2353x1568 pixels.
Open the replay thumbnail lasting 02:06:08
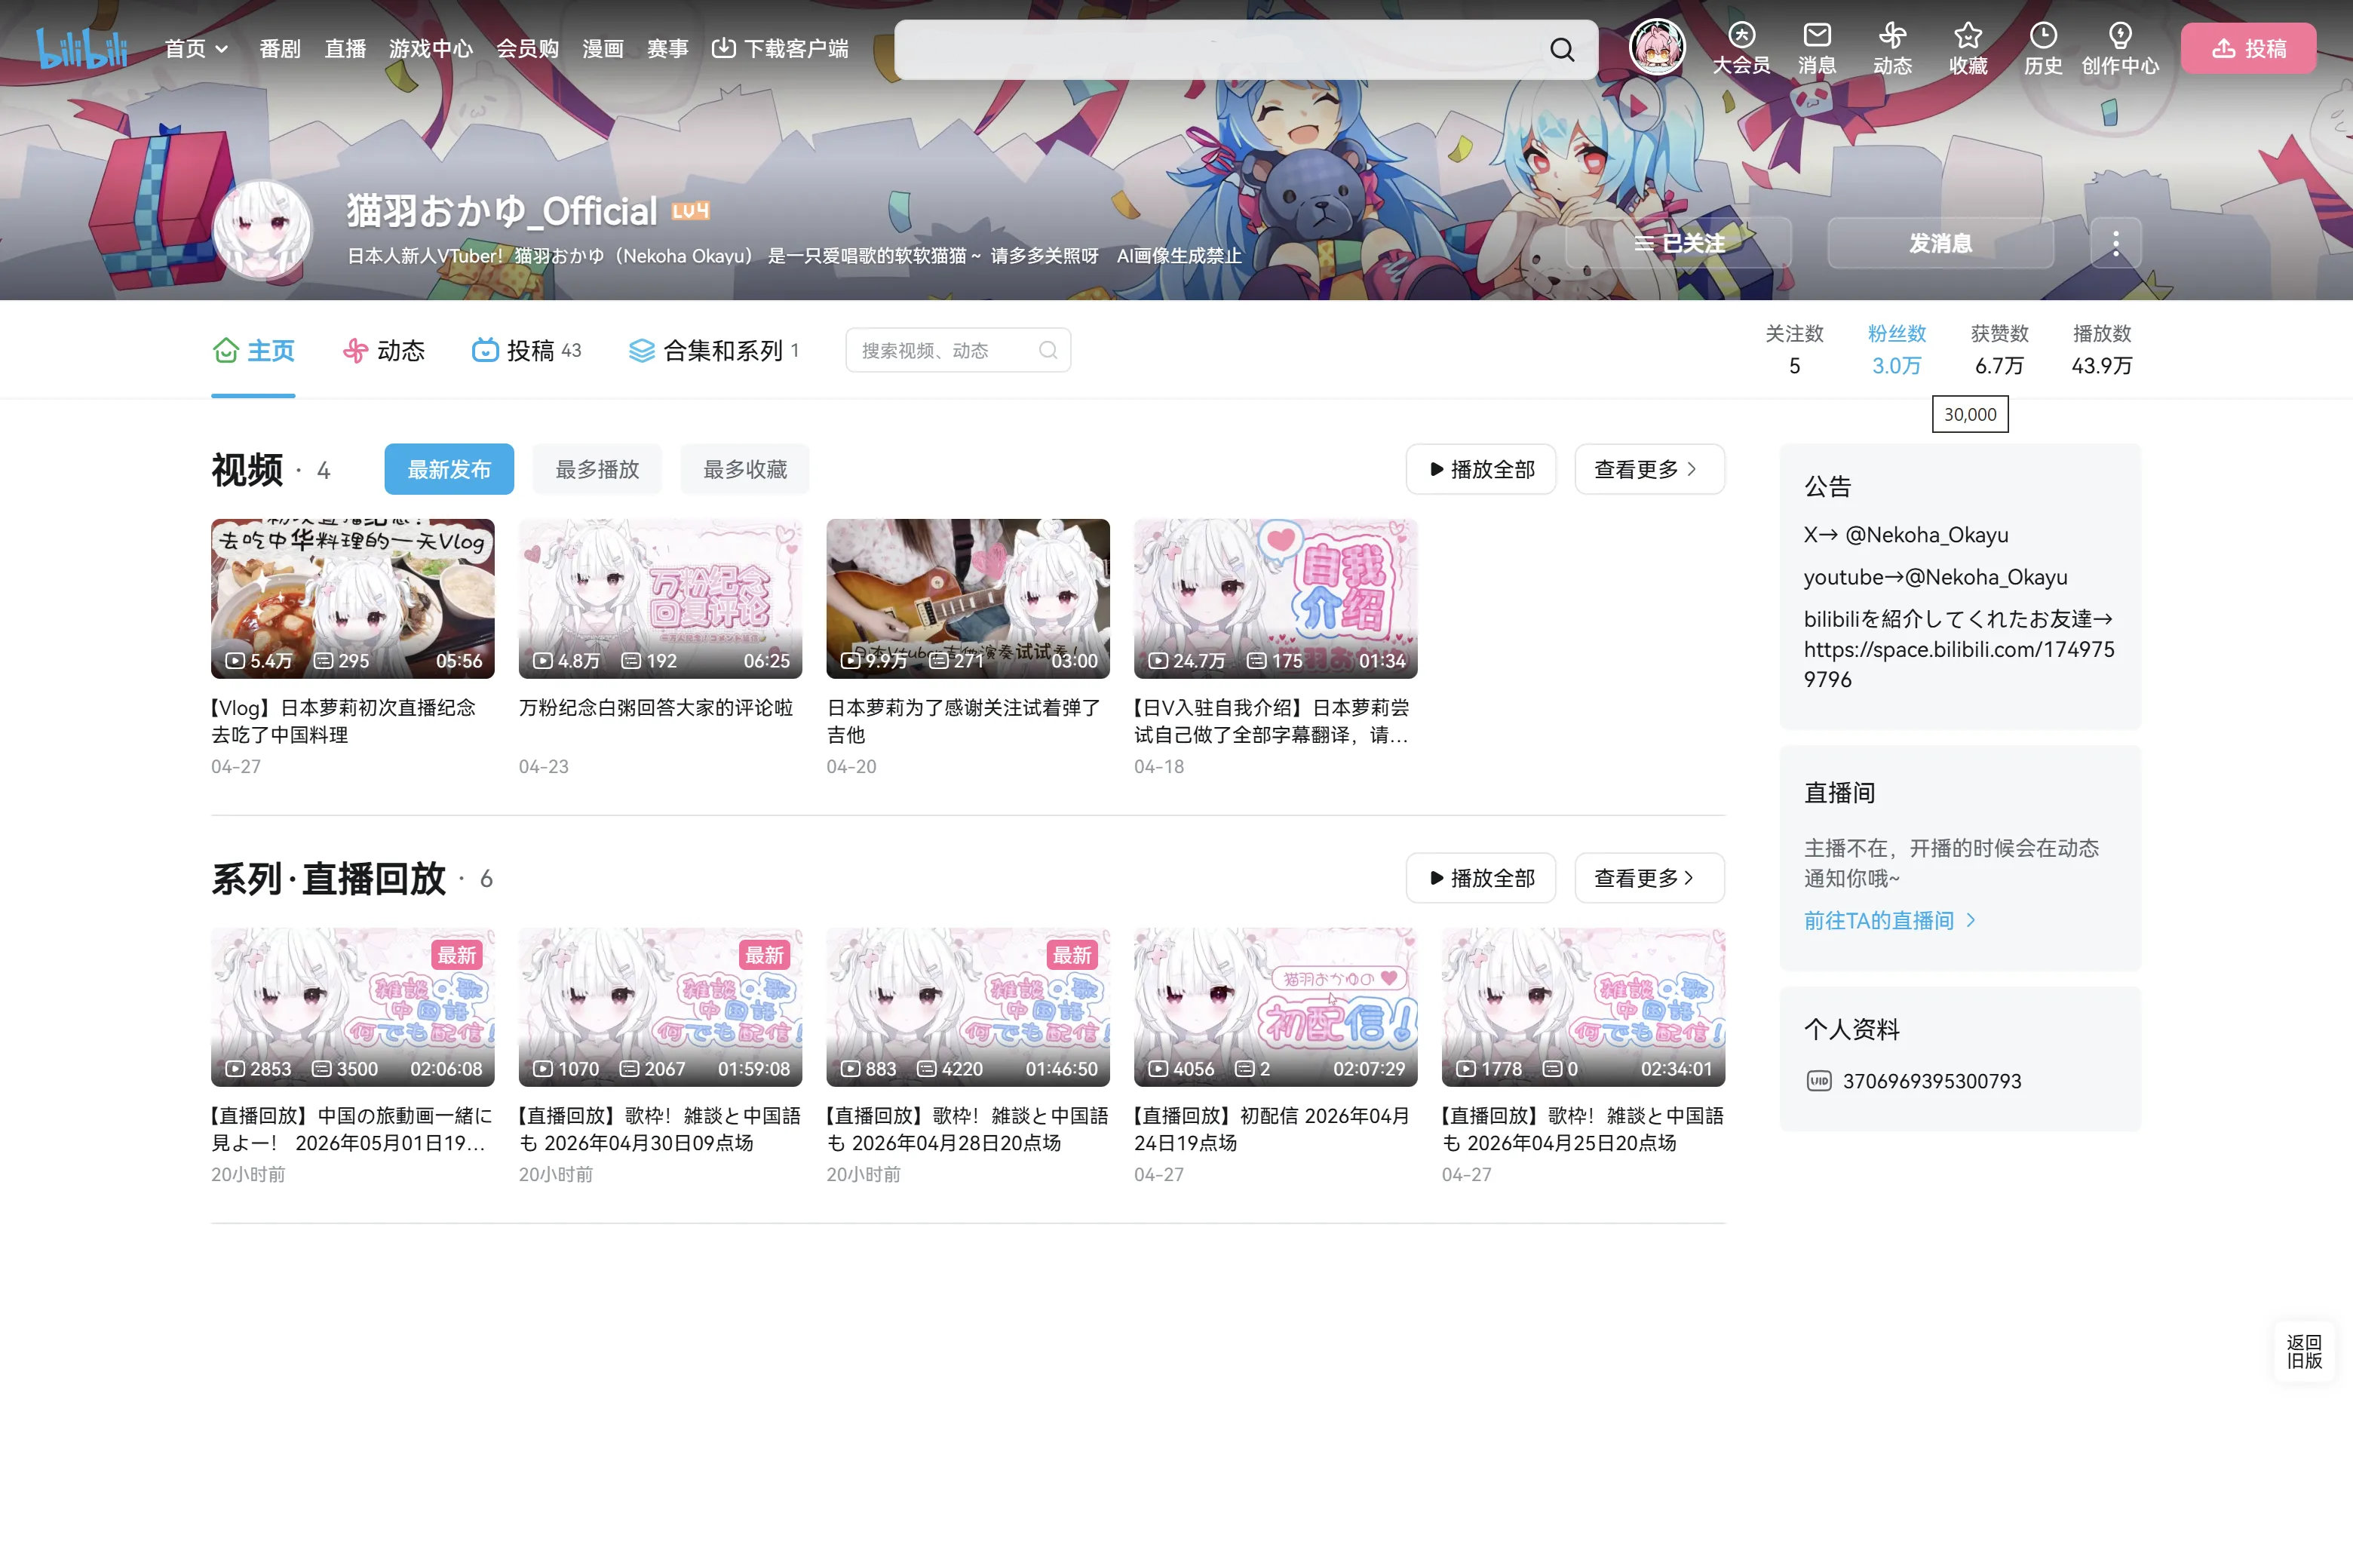(353, 1007)
